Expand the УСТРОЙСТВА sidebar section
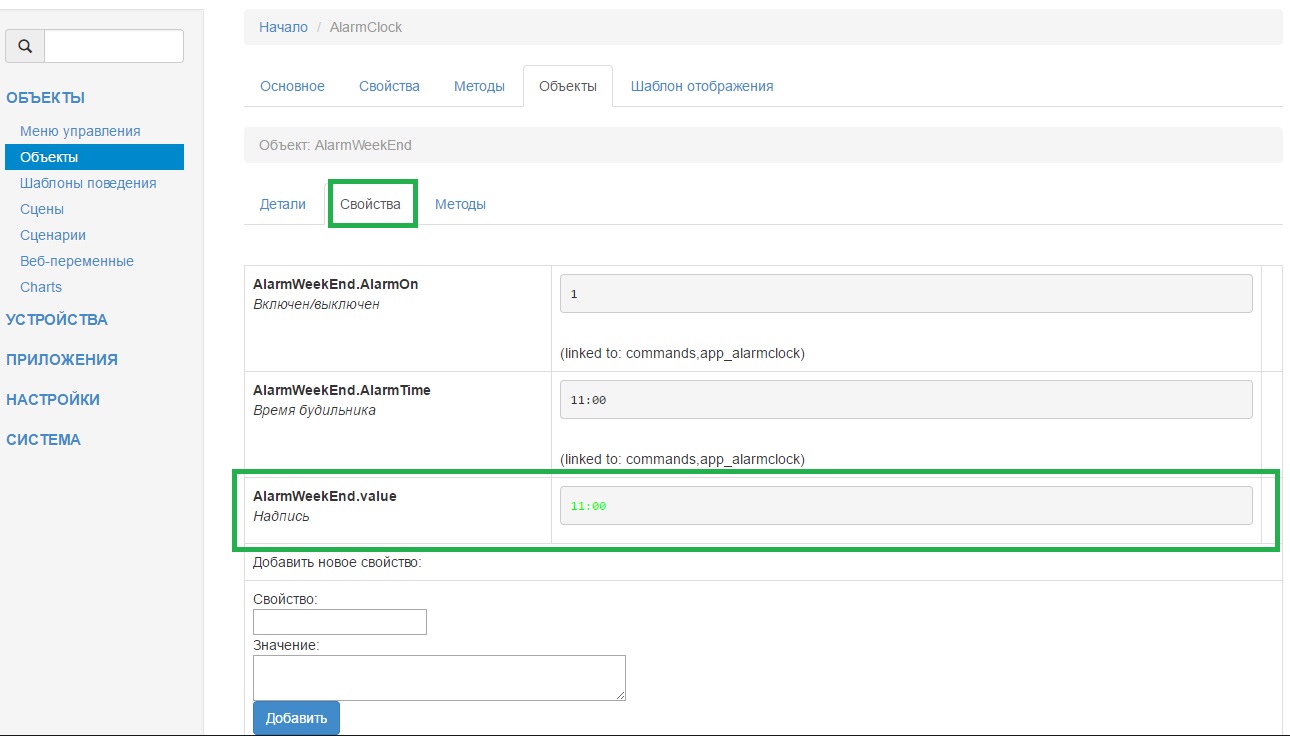1290x736 pixels. point(57,320)
